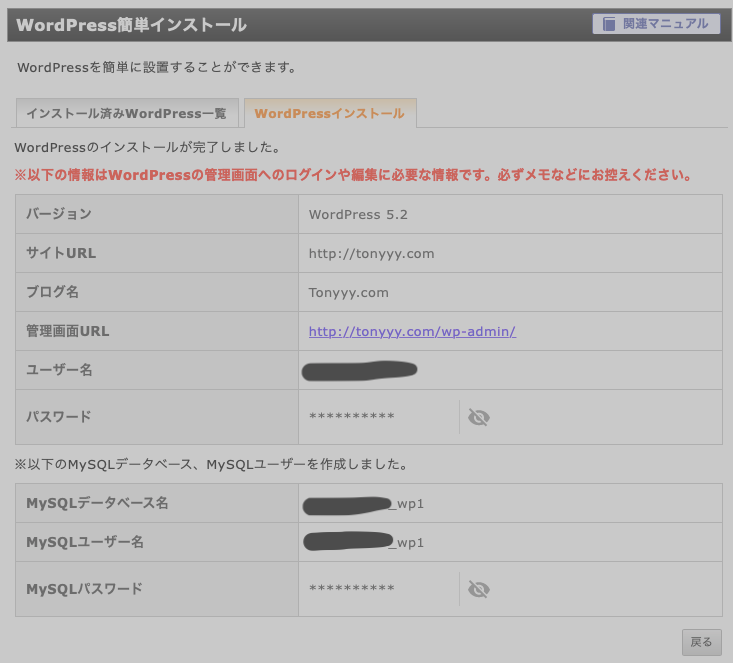Click the MySQLデータベース名 label

[x=97, y=503]
